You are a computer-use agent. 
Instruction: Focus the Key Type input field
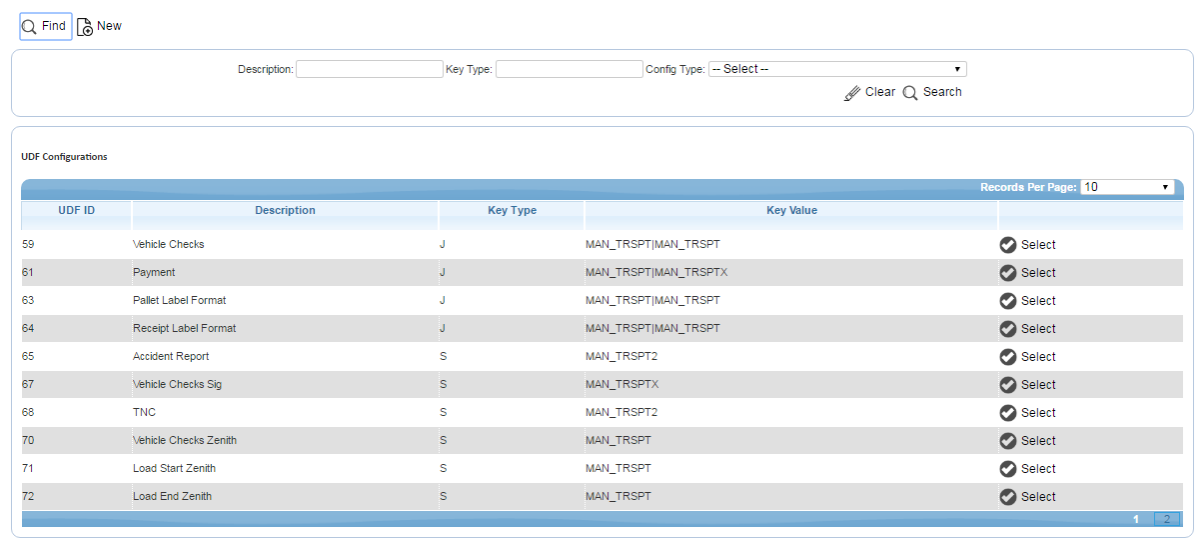coord(569,69)
